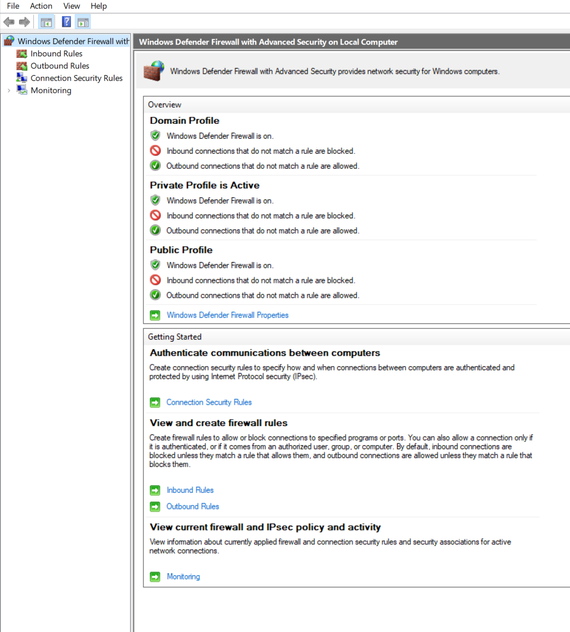Image resolution: width=570 pixels, height=632 pixels.
Task: Click the firewall root node icon in the tree
Action: click(x=9, y=41)
